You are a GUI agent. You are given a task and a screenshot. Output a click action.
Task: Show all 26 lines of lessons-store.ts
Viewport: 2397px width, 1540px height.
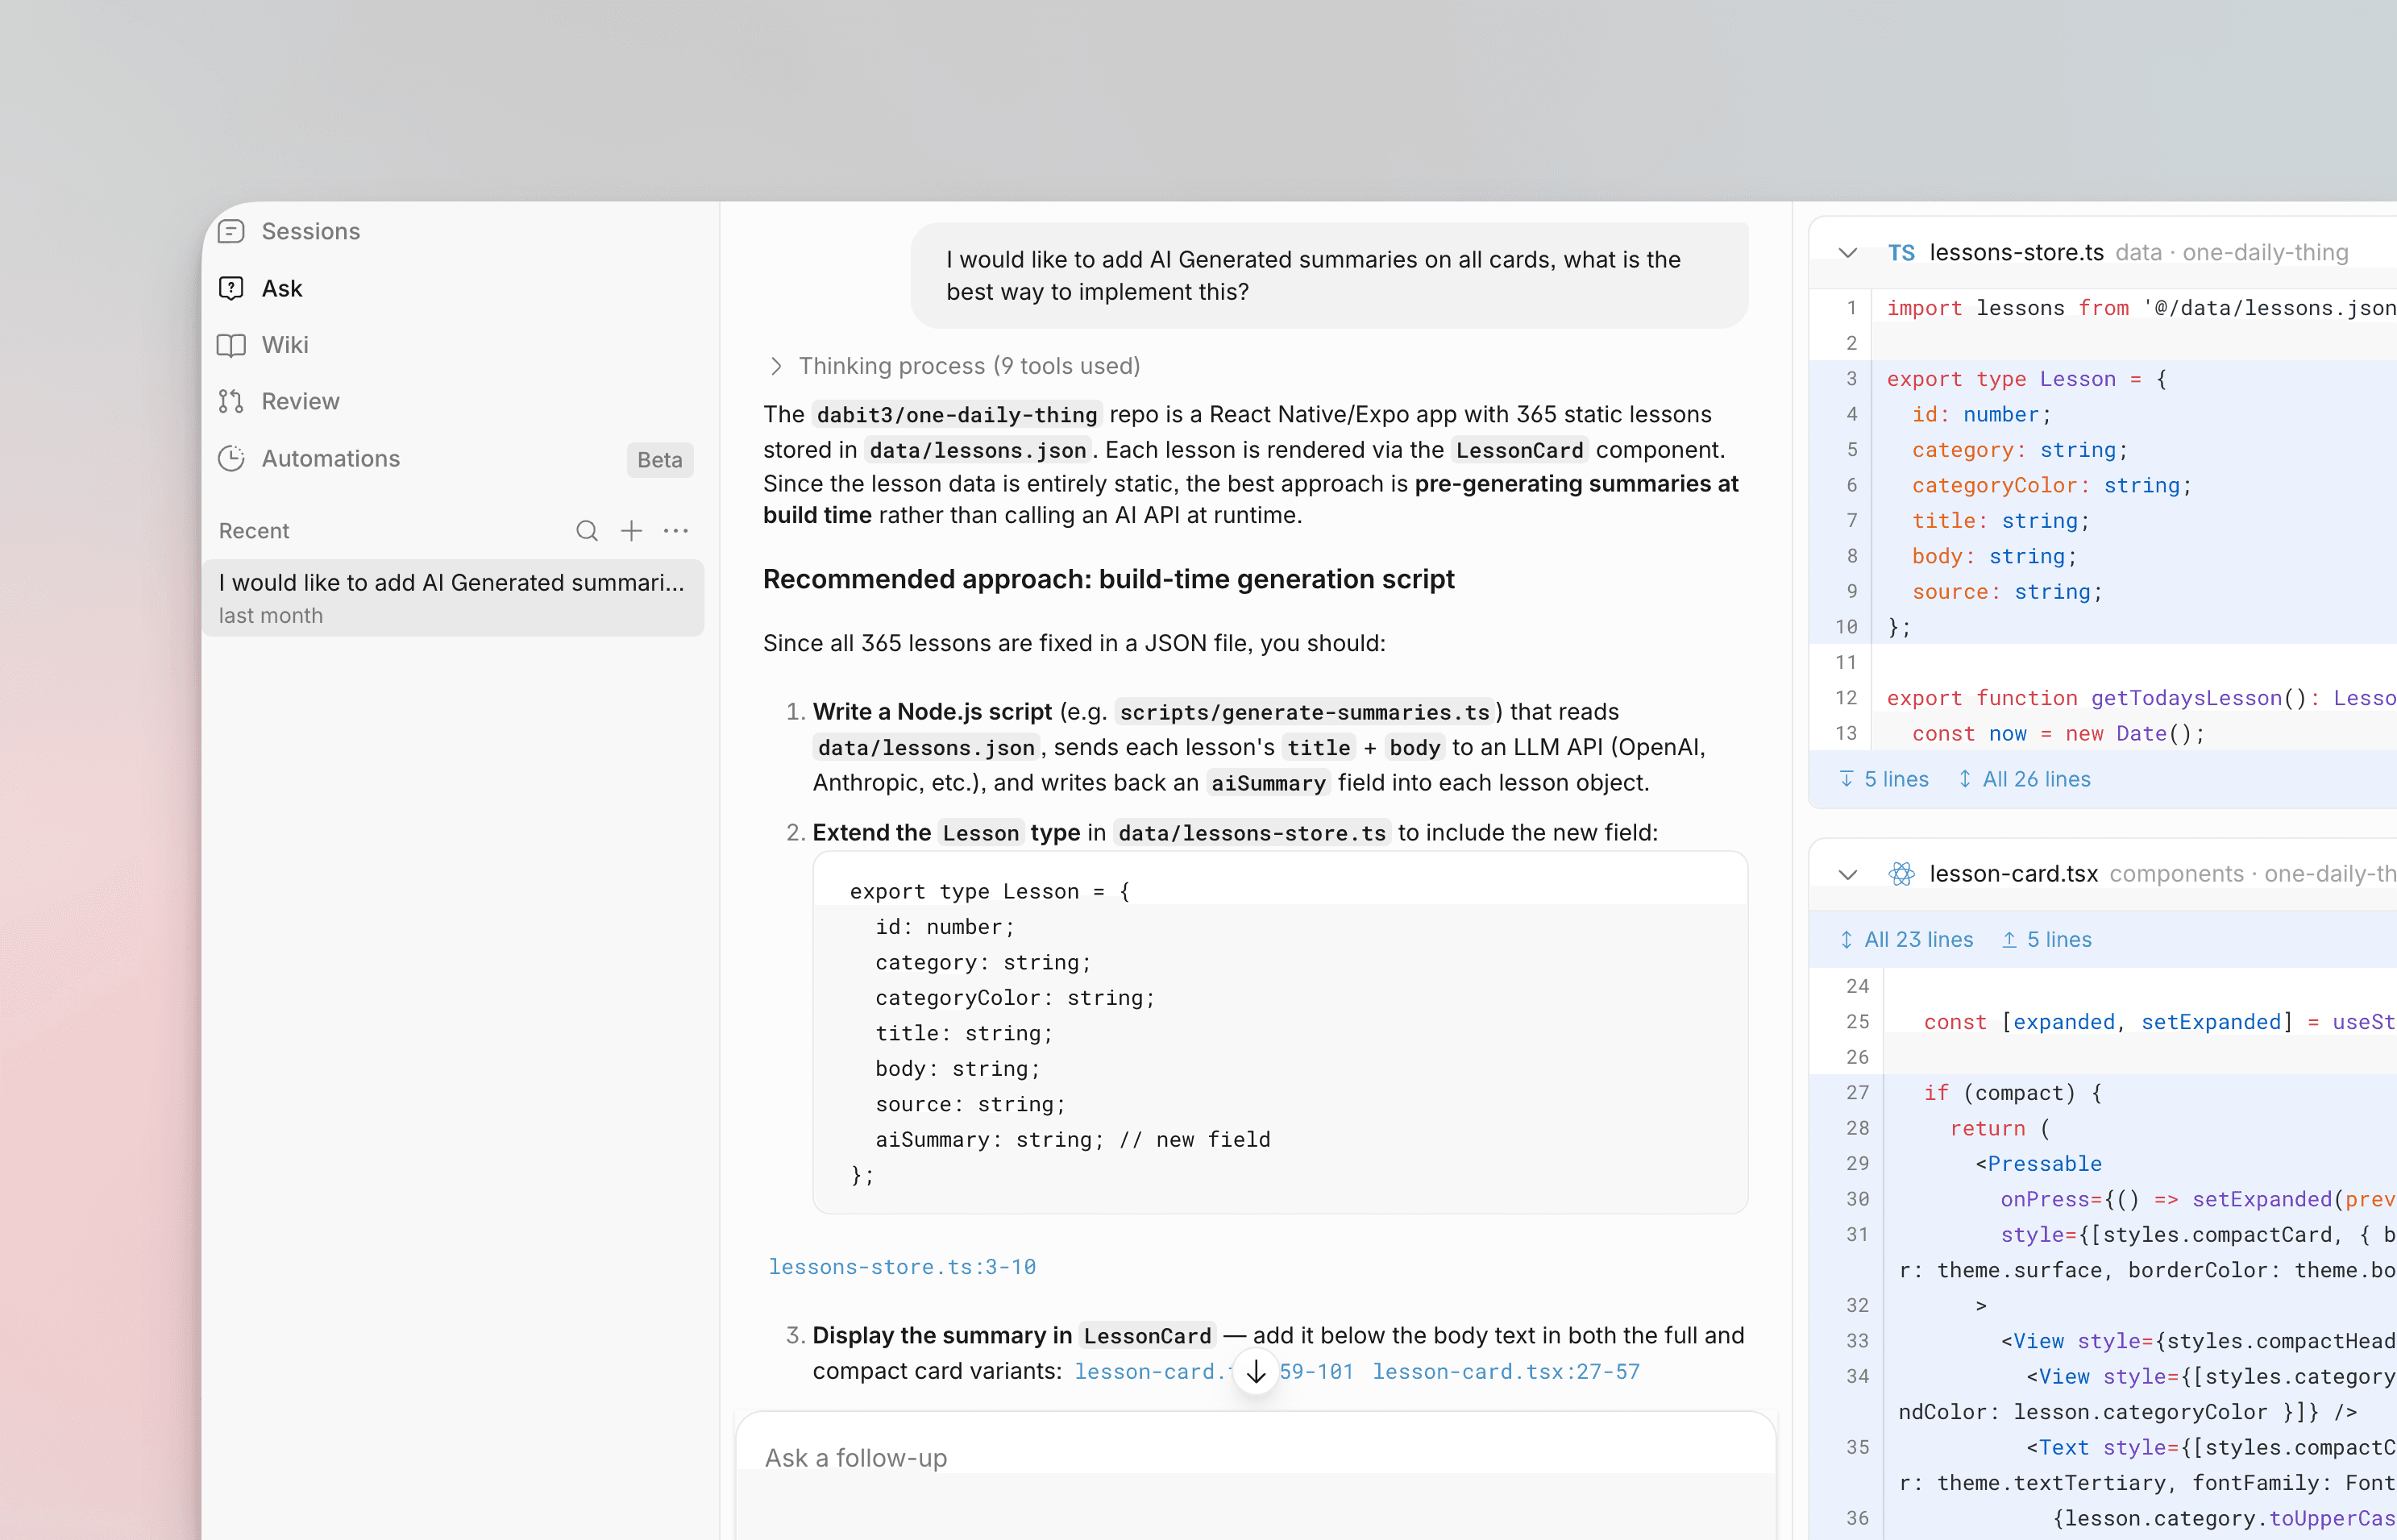(2024, 779)
